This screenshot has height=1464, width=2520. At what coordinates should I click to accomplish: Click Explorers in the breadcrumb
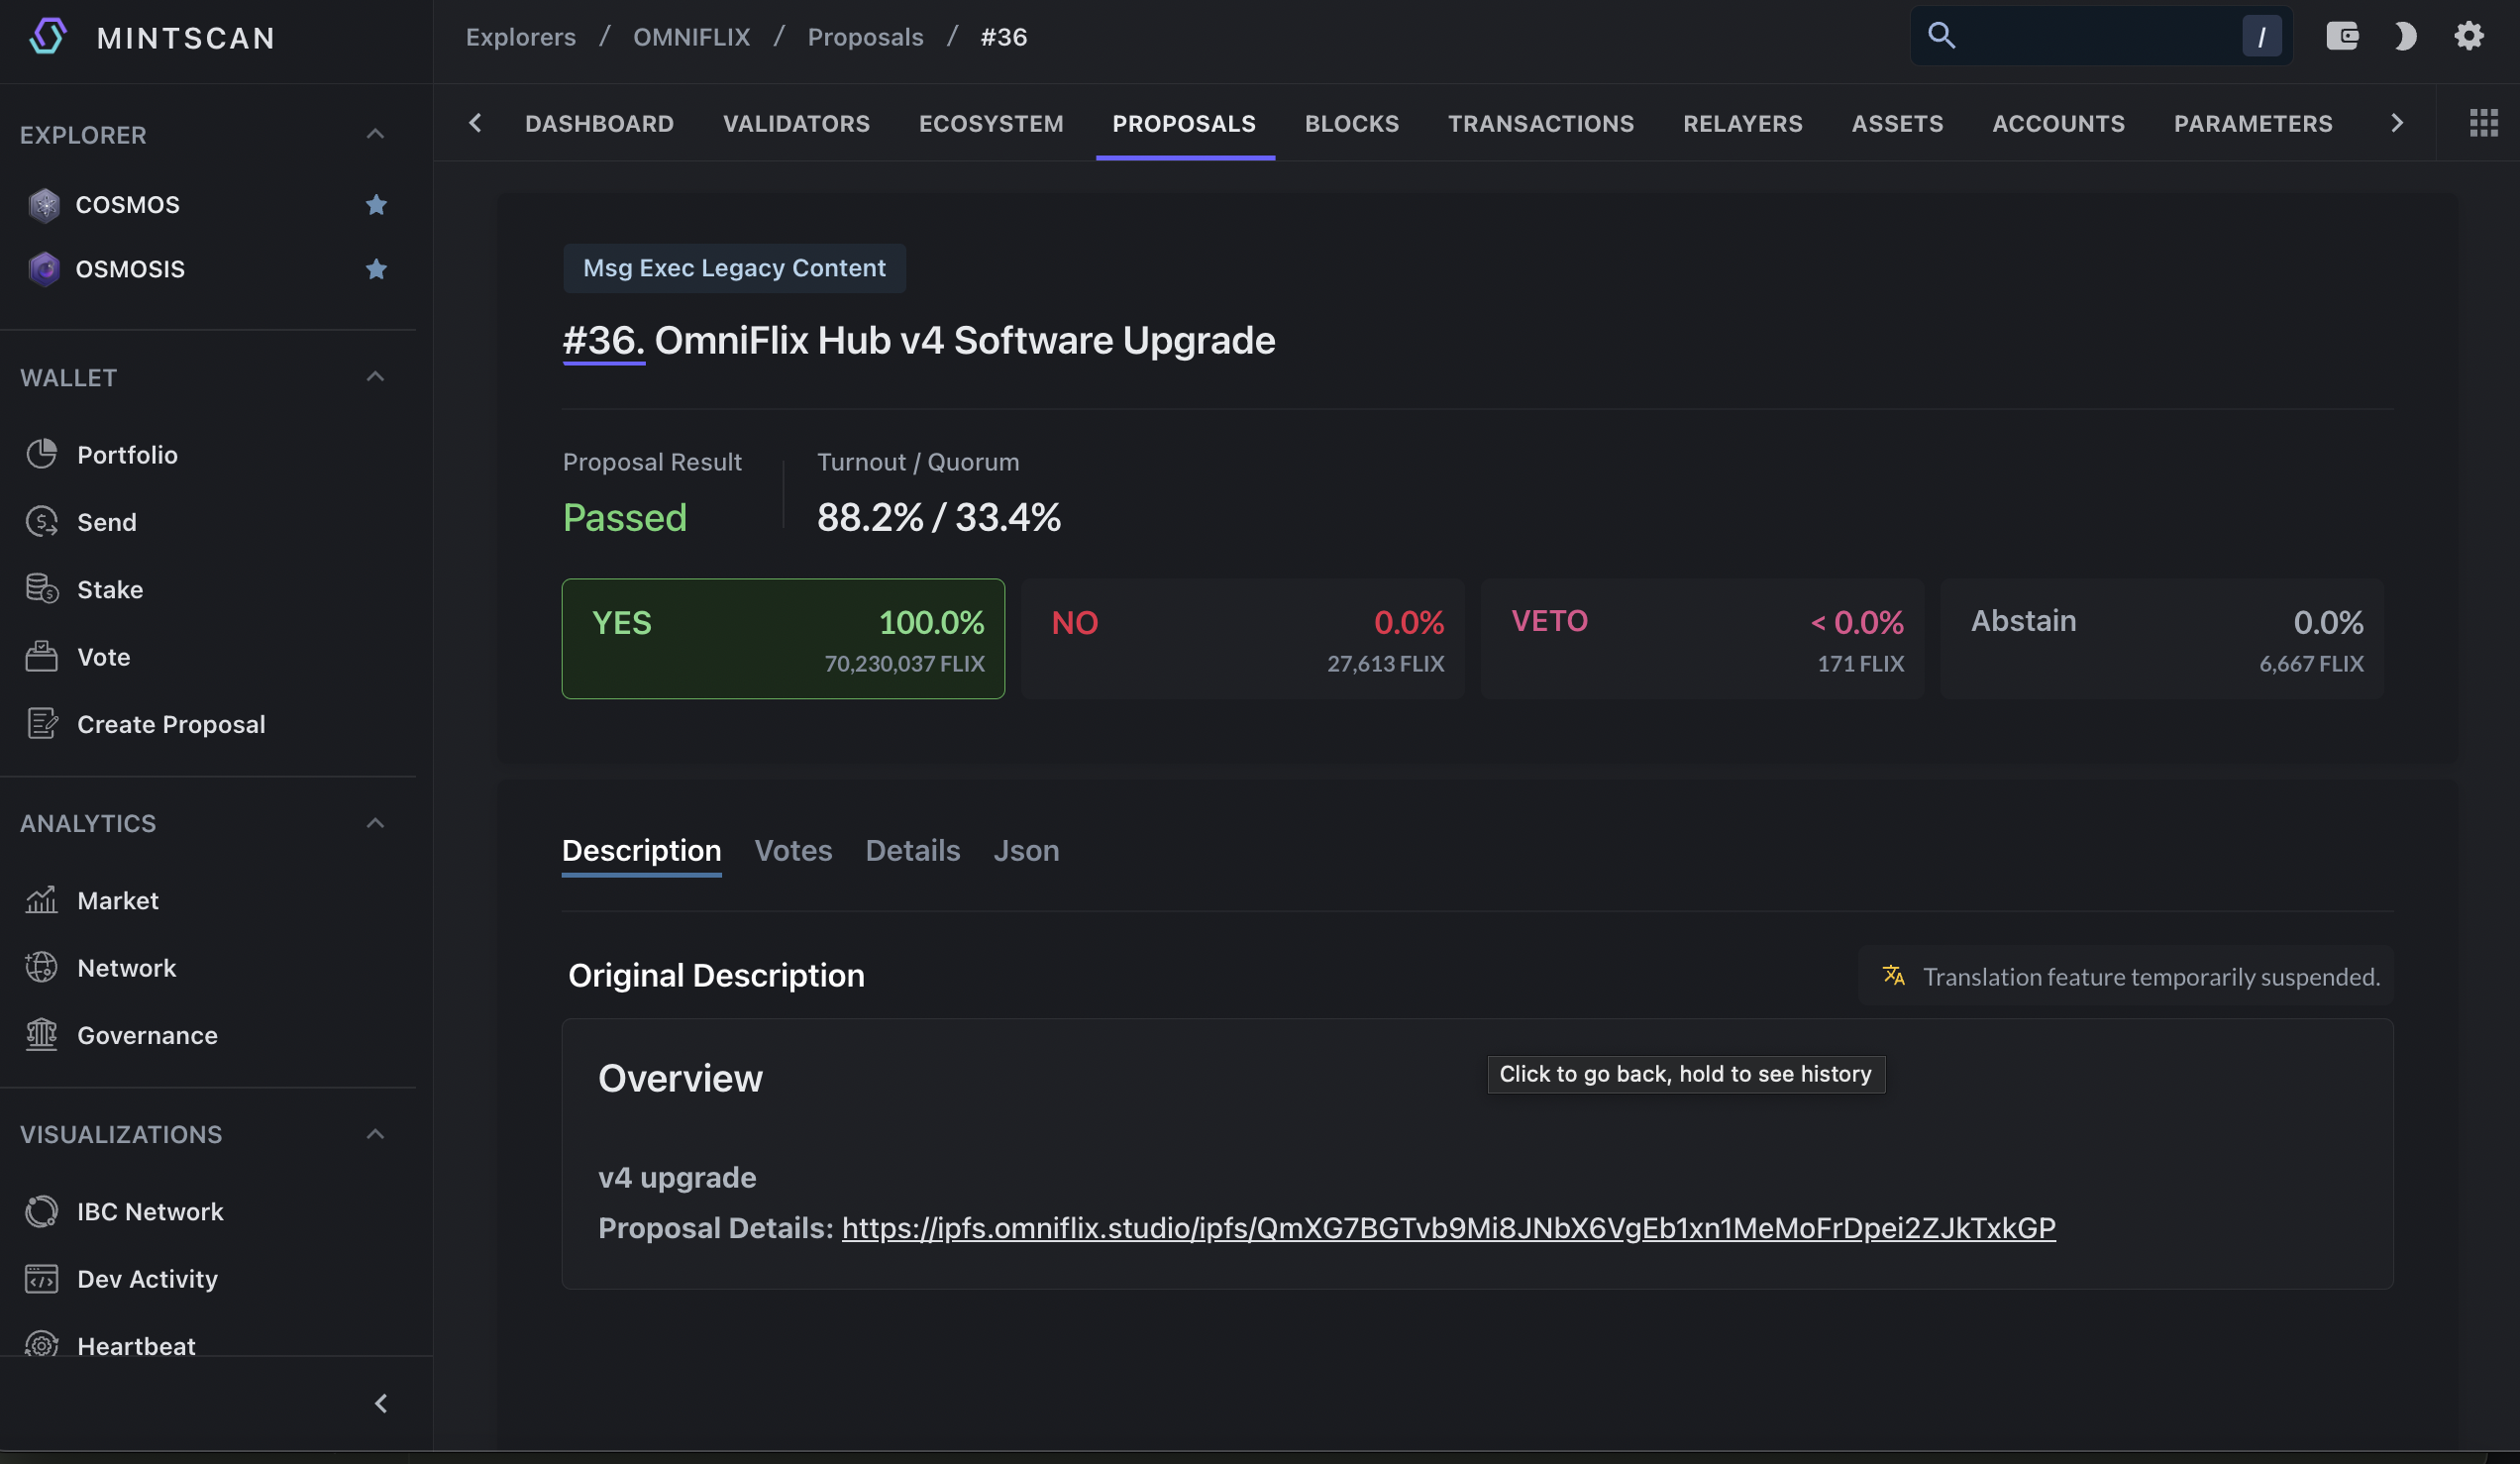(521, 37)
